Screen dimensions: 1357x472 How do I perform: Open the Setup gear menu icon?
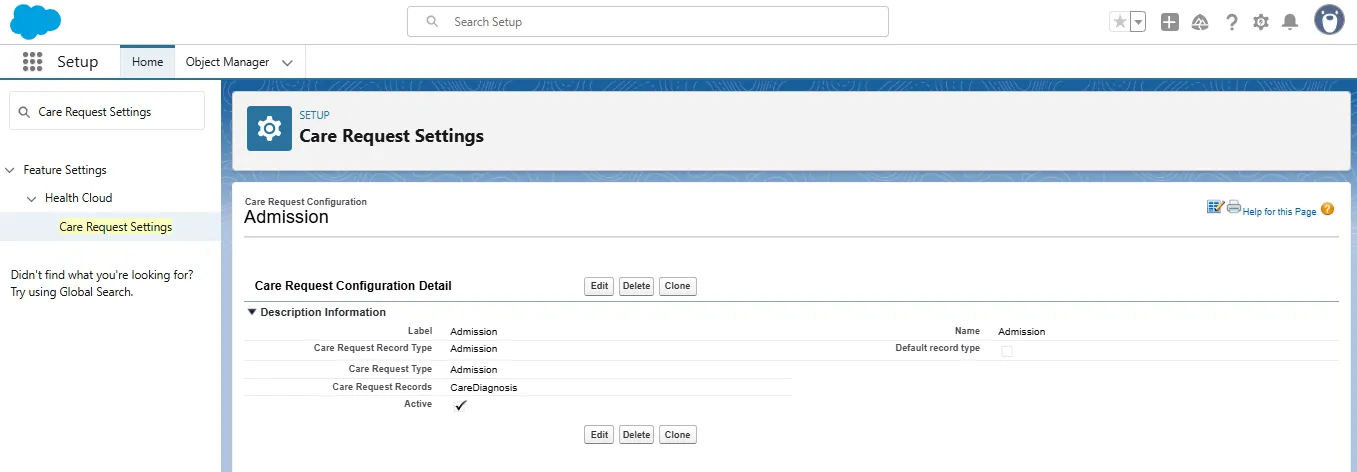(x=1261, y=22)
